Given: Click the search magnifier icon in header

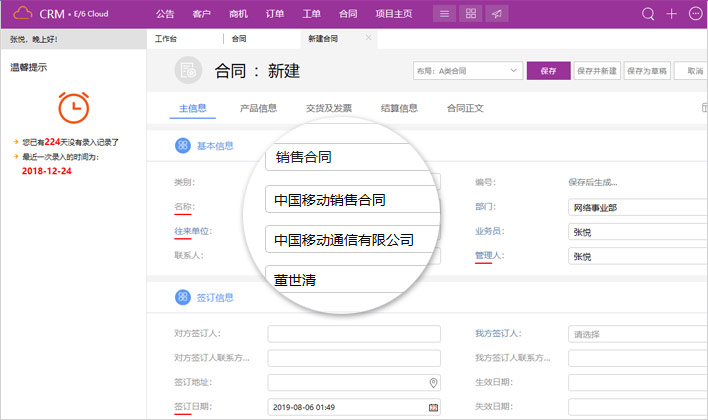Looking at the screenshot, I should tap(648, 14).
